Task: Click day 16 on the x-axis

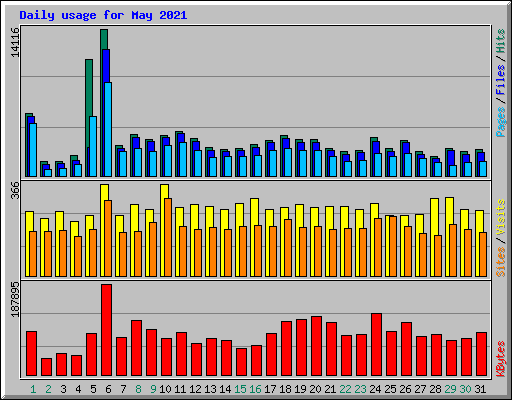Action: 255,389
